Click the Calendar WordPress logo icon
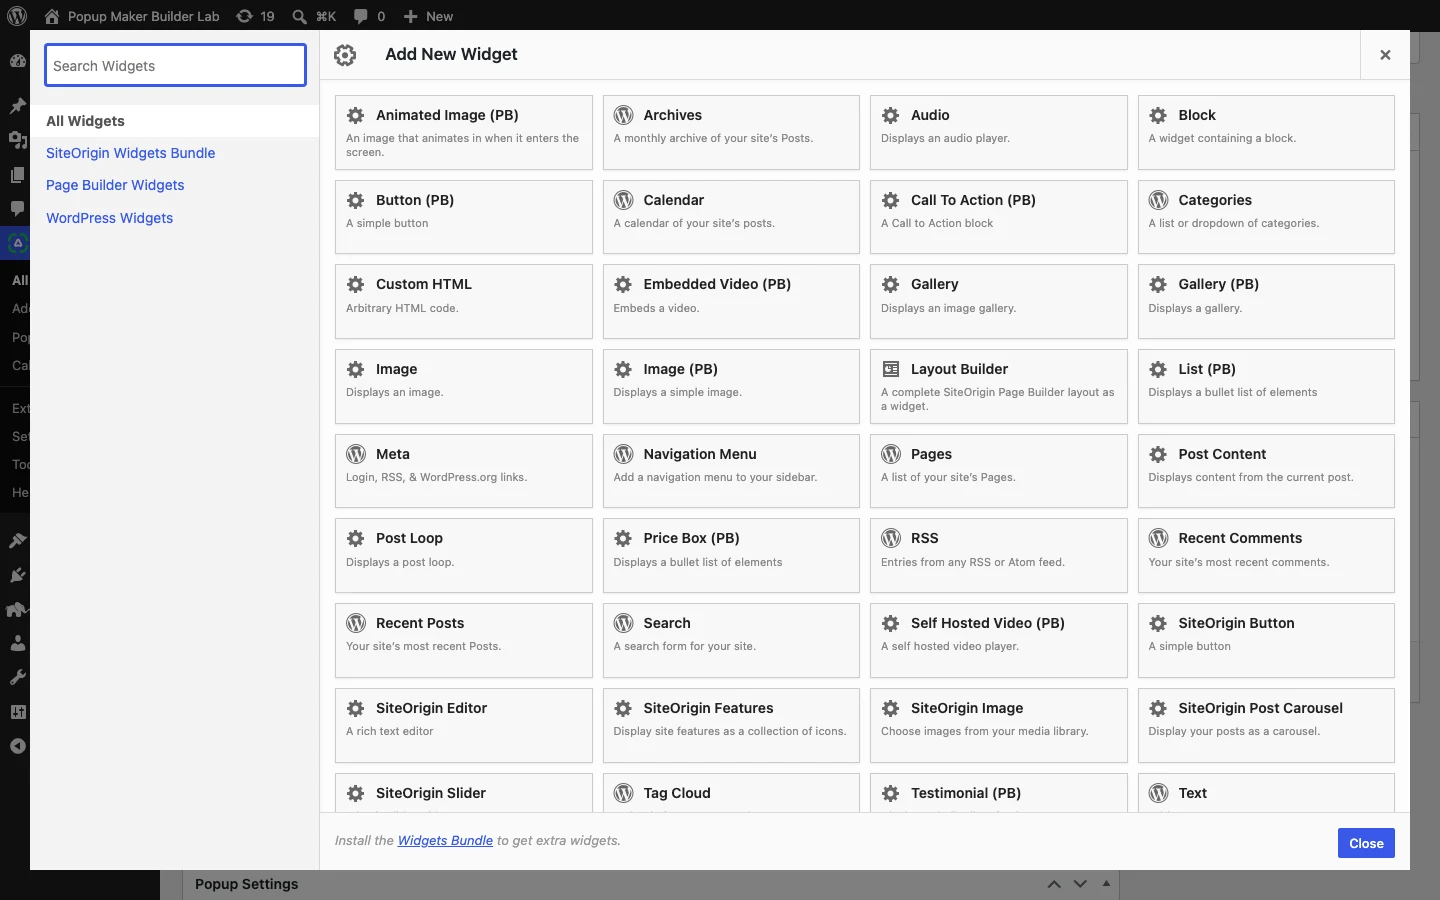 coord(623,200)
